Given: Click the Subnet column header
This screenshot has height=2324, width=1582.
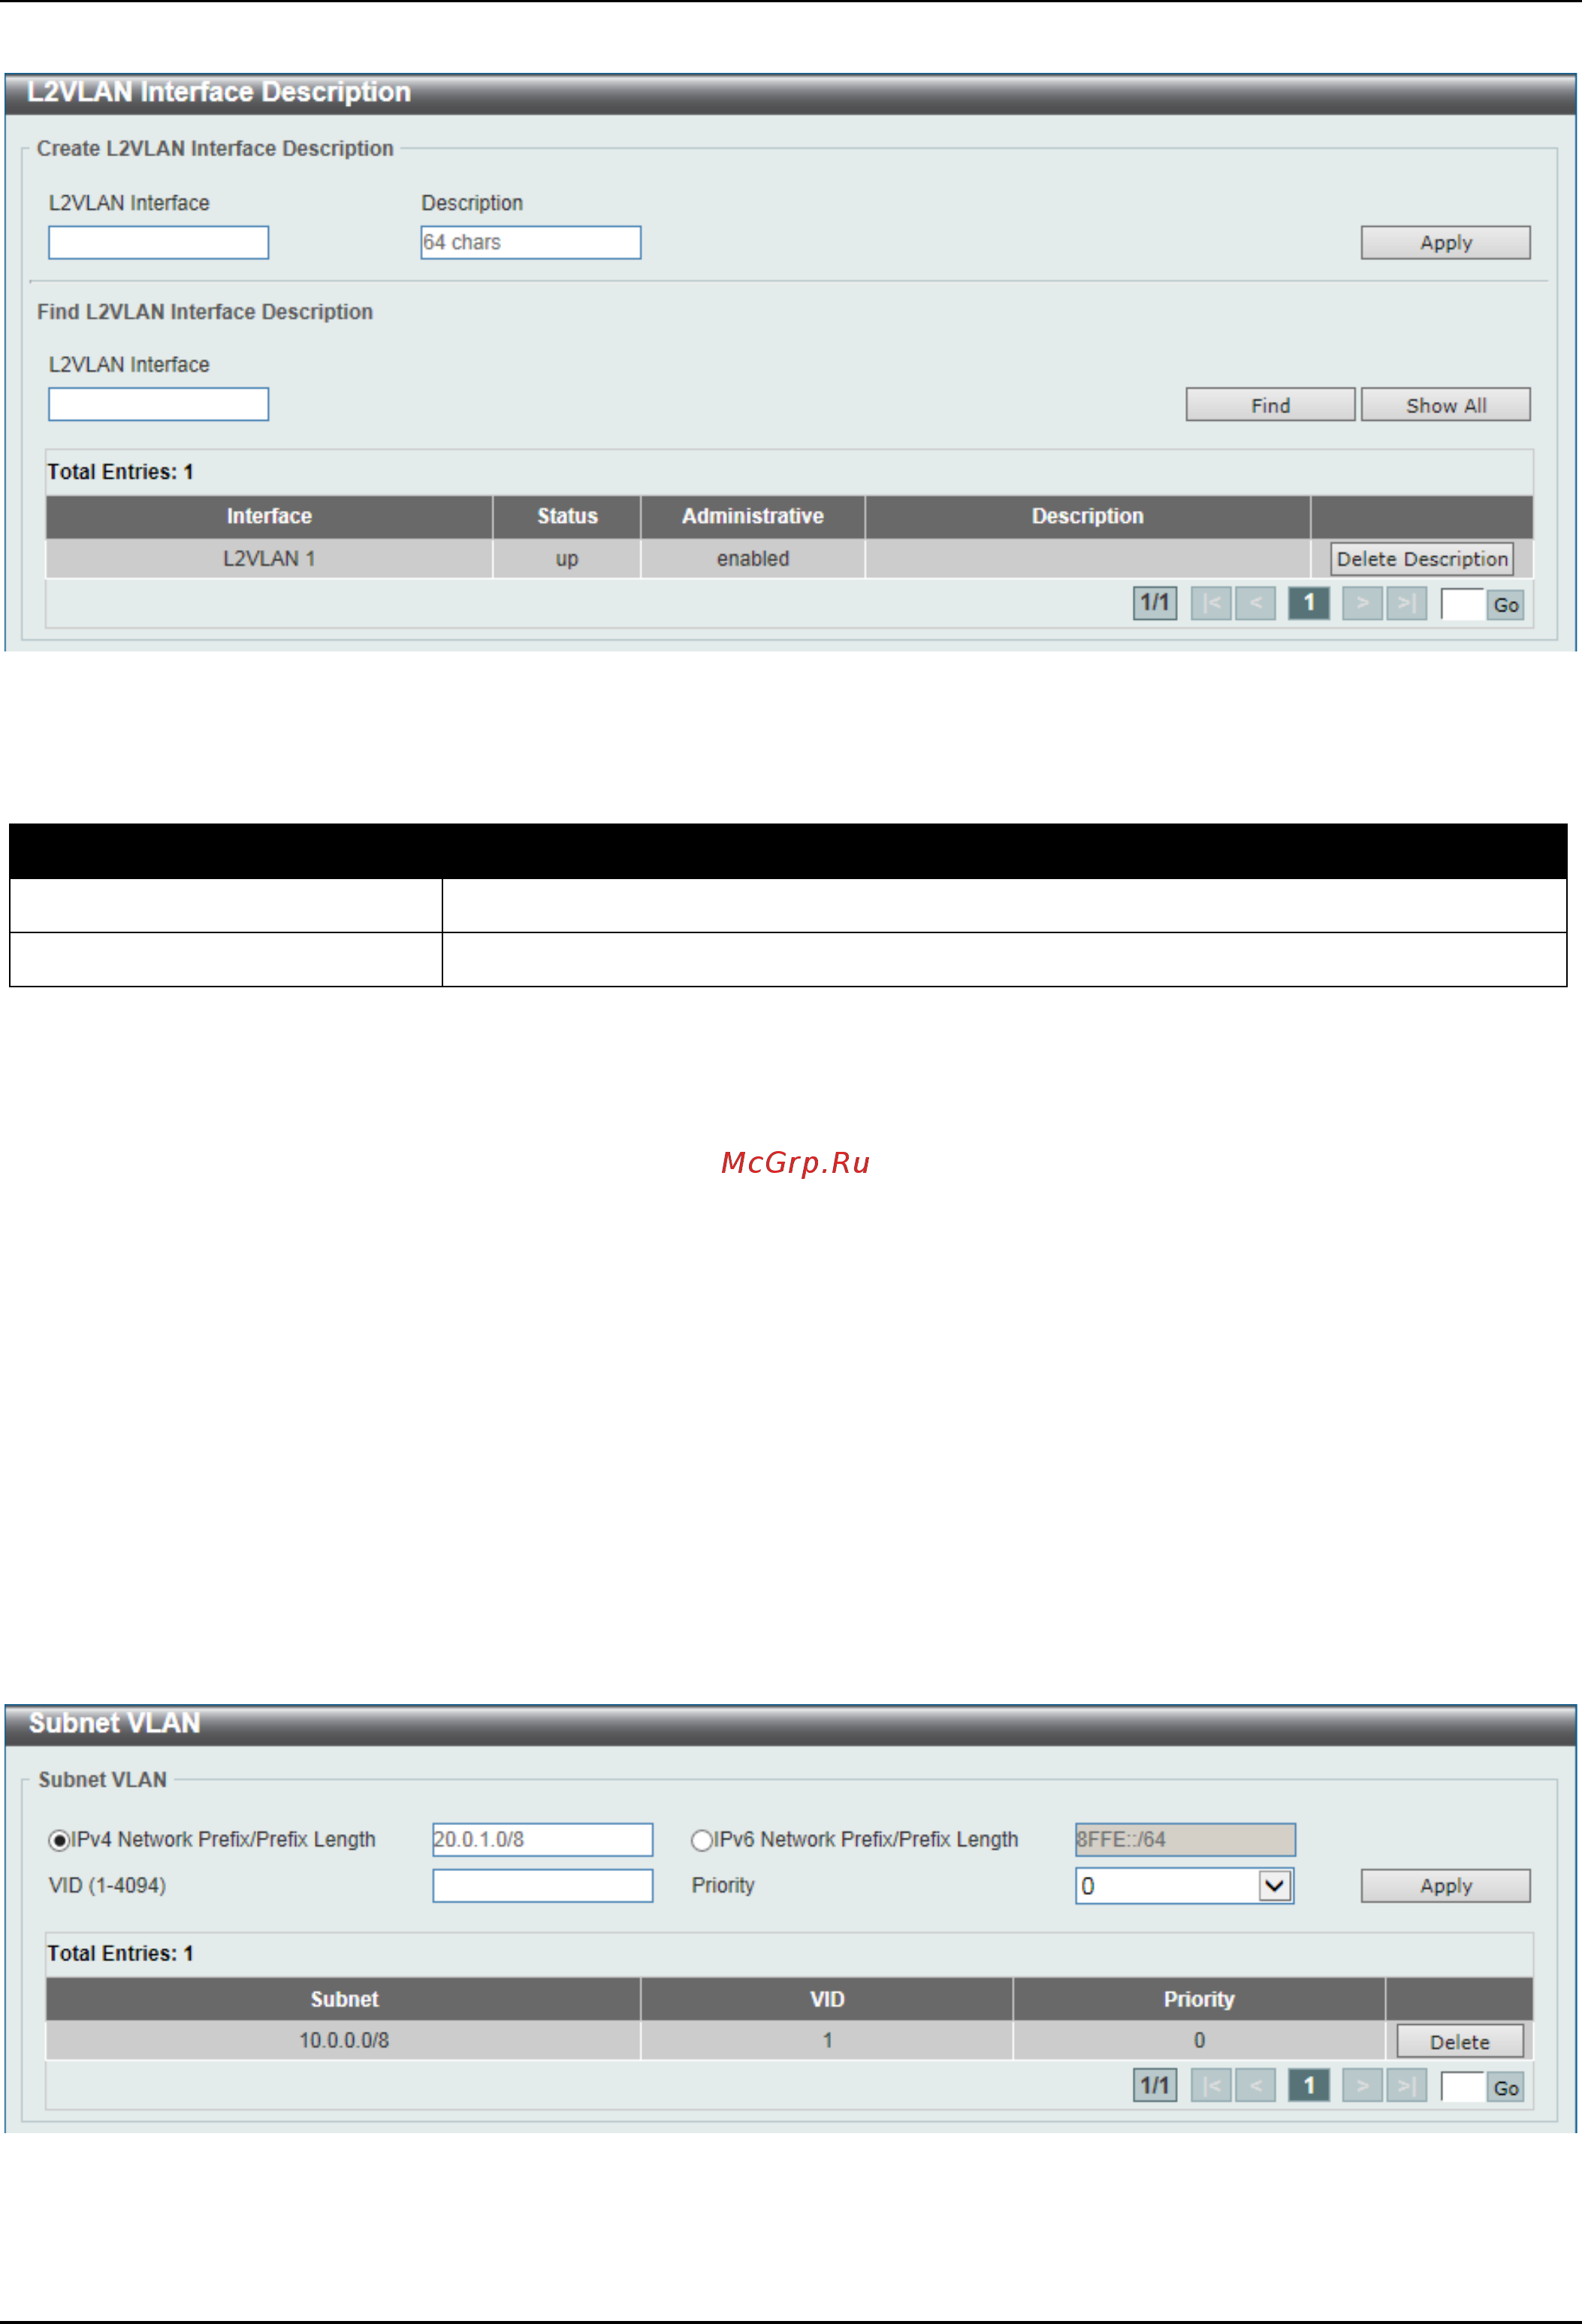Looking at the screenshot, I should (344, 2000).
